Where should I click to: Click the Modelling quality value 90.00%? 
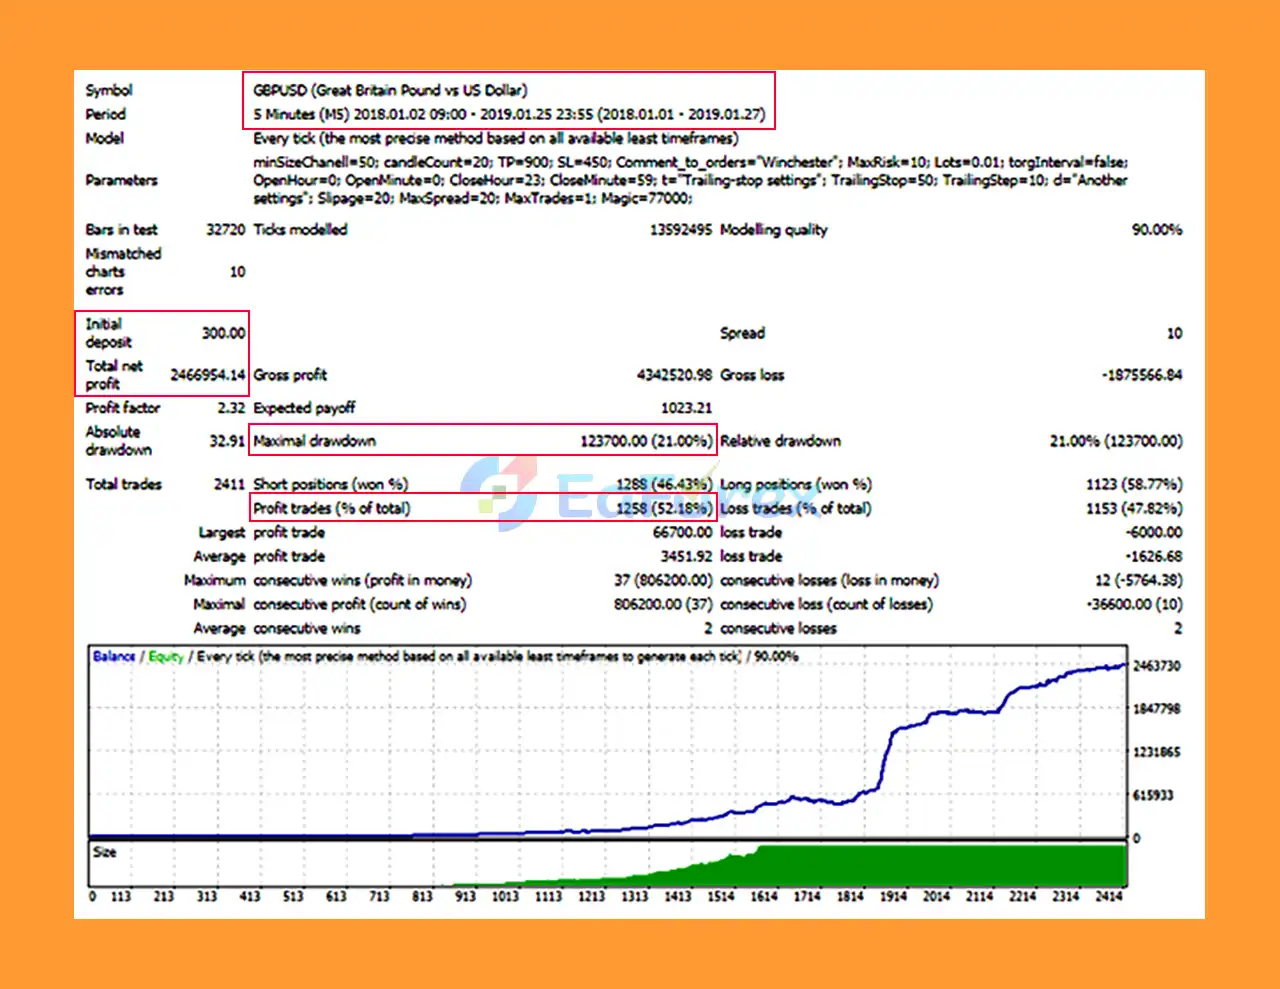[1156, 230]
